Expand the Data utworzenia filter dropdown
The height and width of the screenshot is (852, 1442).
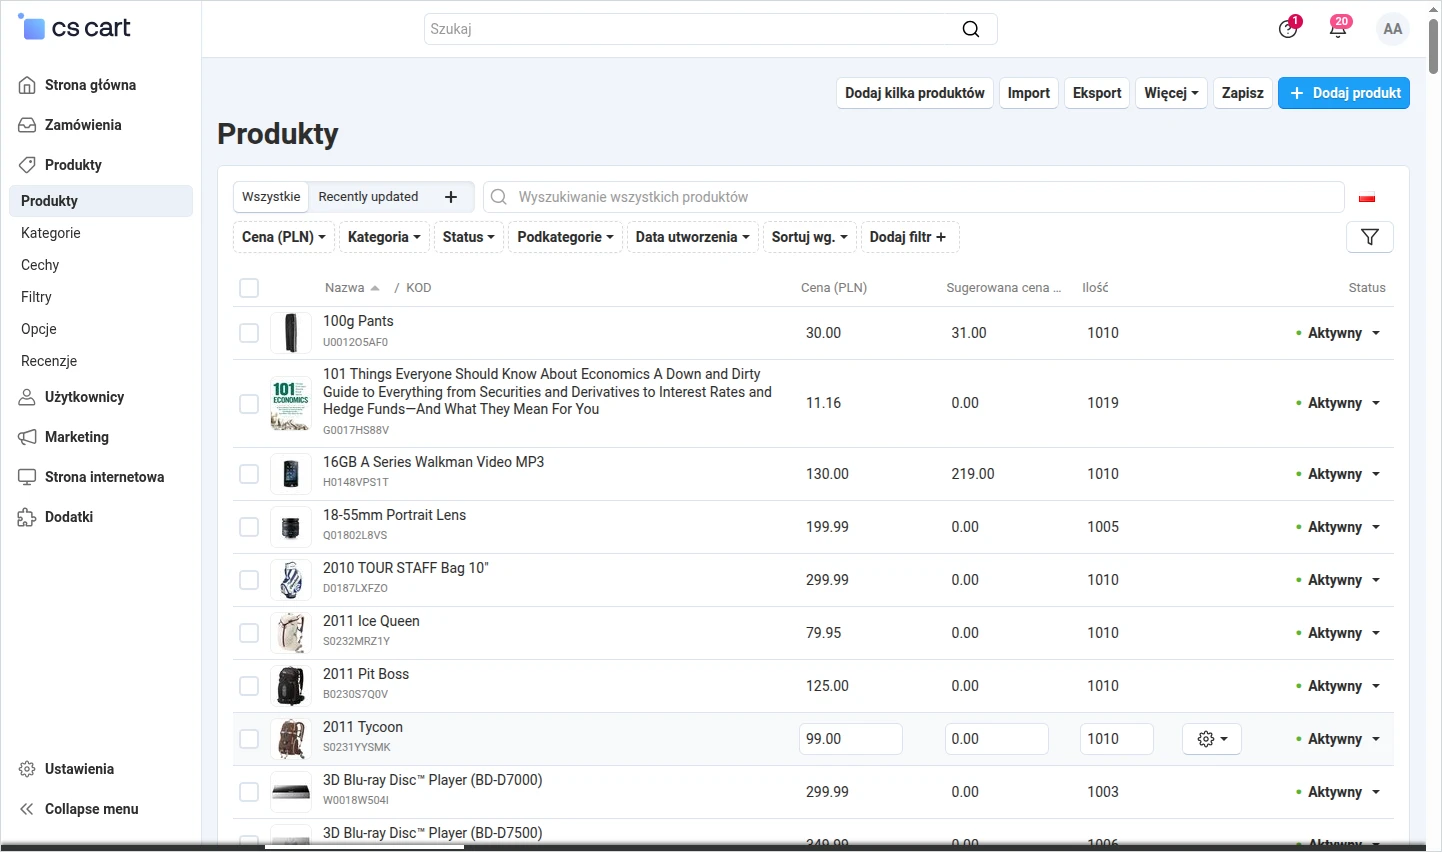(692, 237)
